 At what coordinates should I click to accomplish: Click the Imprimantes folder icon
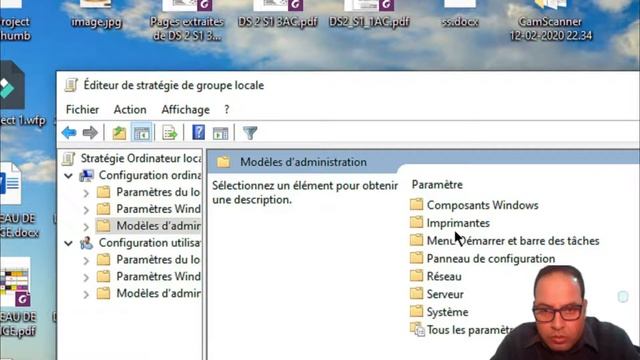coord(416,222)
